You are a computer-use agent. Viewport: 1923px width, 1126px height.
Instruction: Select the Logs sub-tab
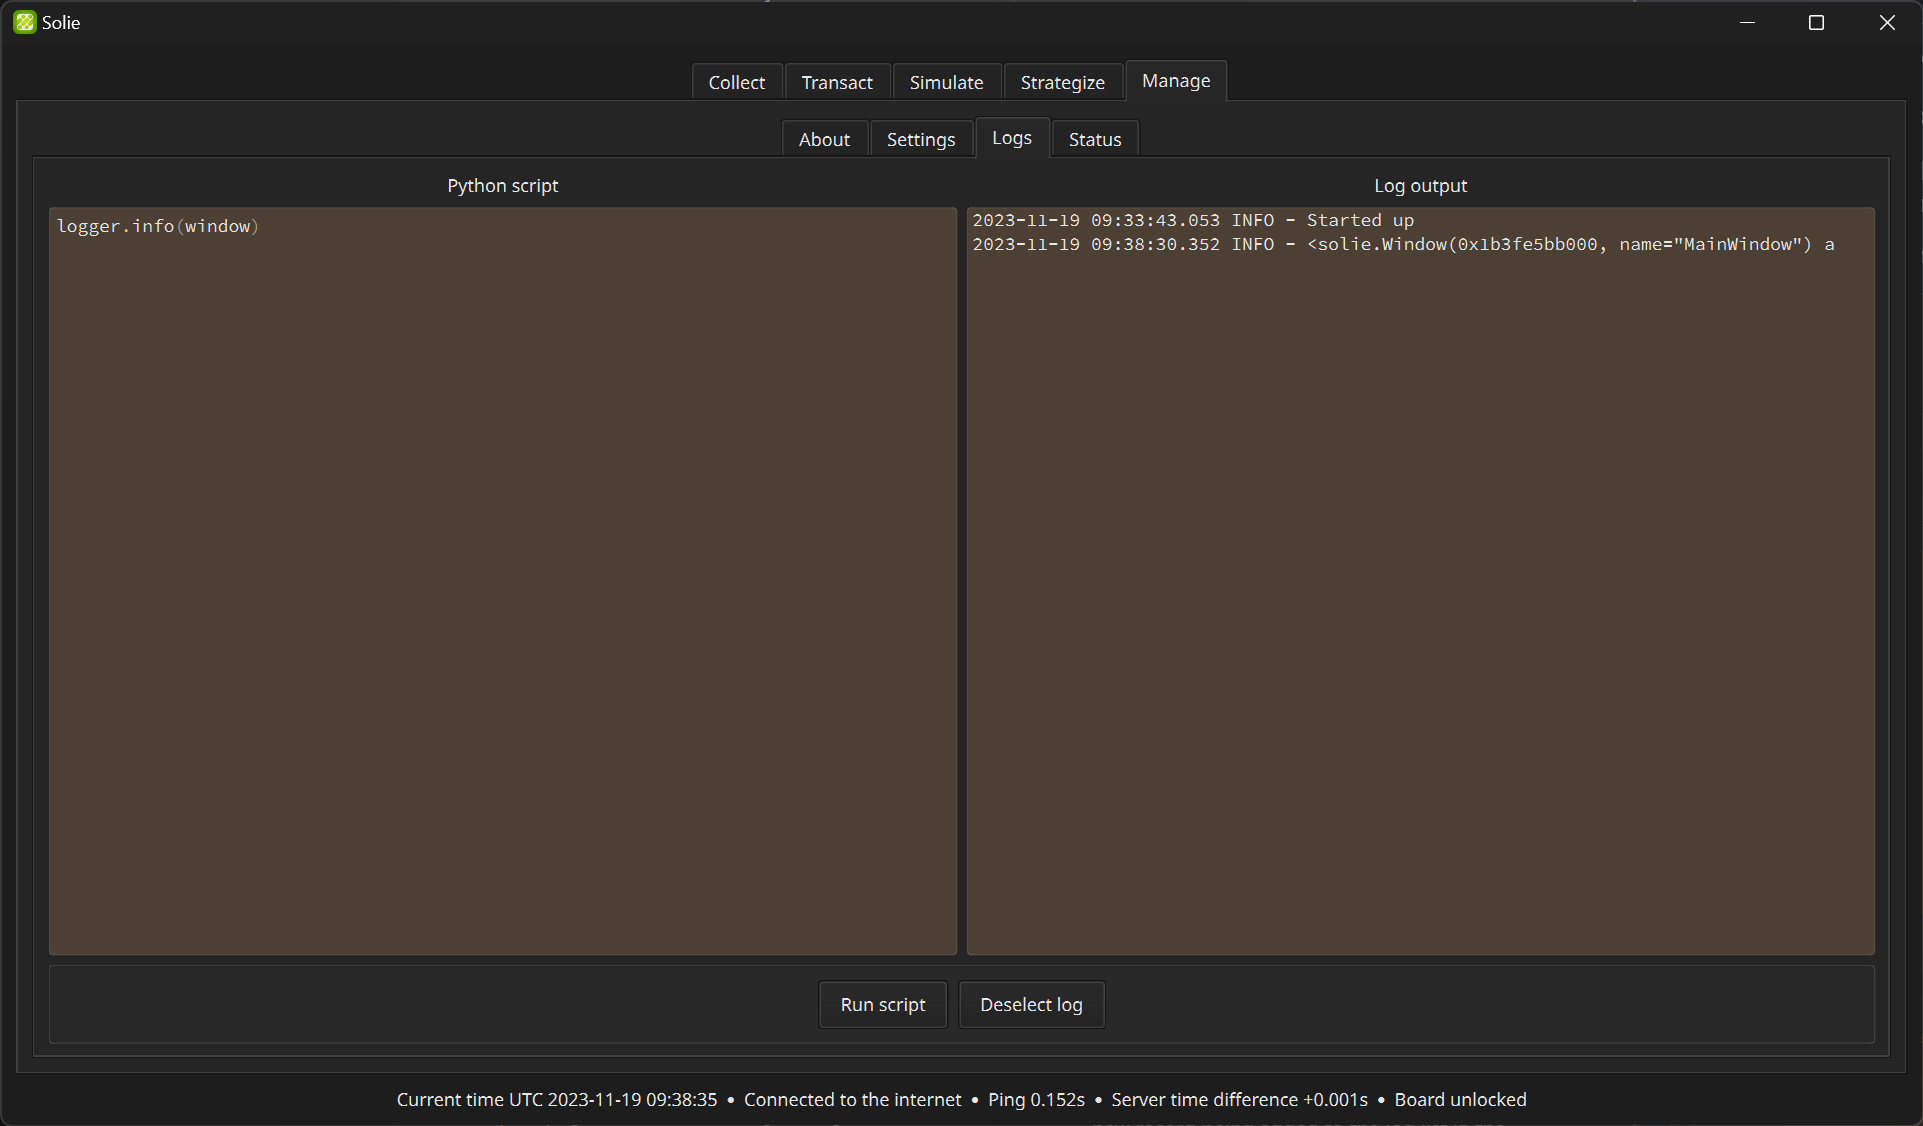(x=1011, y=138)
